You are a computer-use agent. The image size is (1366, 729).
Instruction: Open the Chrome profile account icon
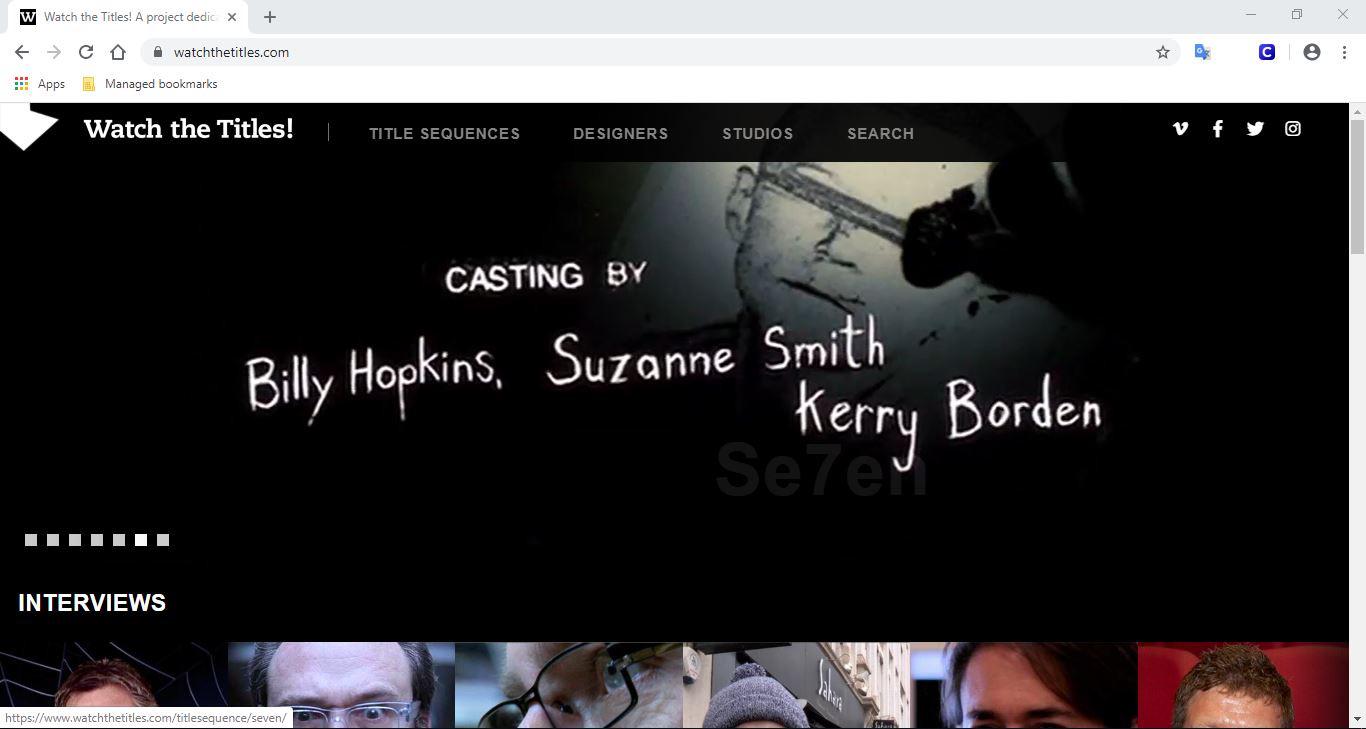[x=1312, y=52]
